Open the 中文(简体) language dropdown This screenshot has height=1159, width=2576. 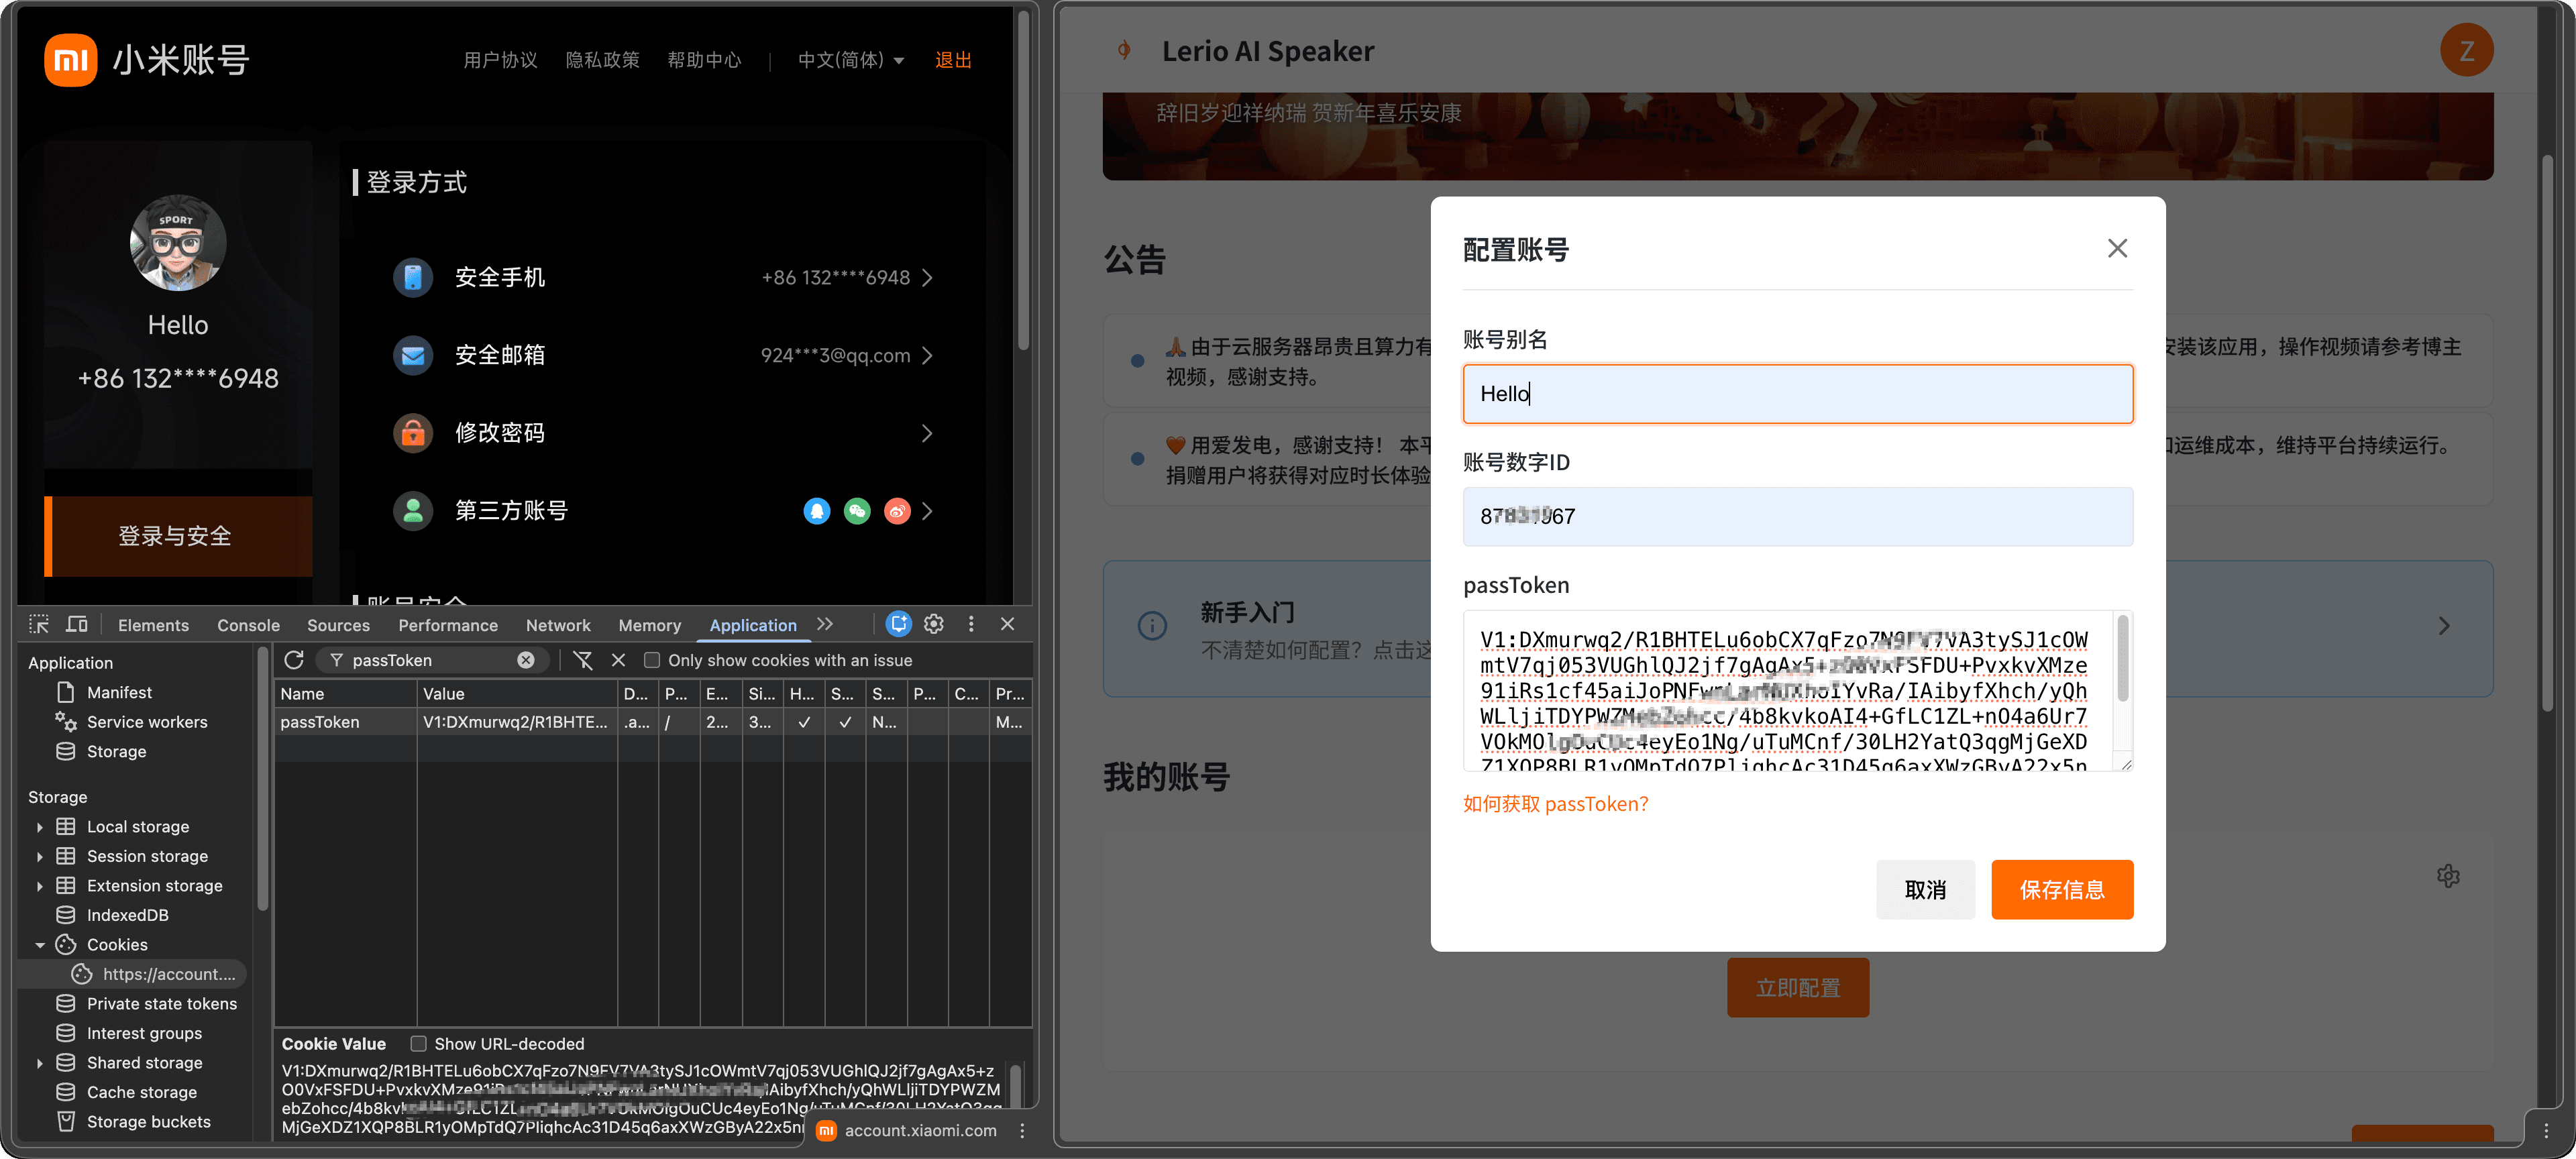[x=849, y=60]
